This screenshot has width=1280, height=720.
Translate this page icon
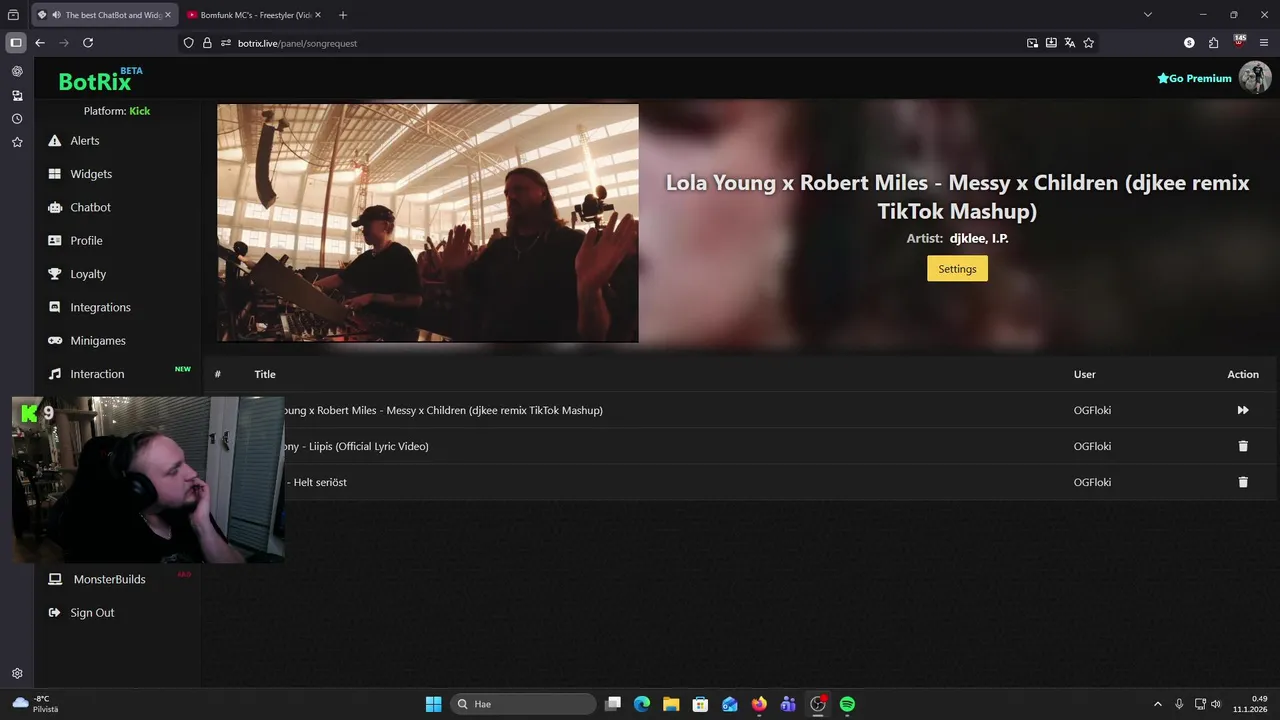[1070, 43]
